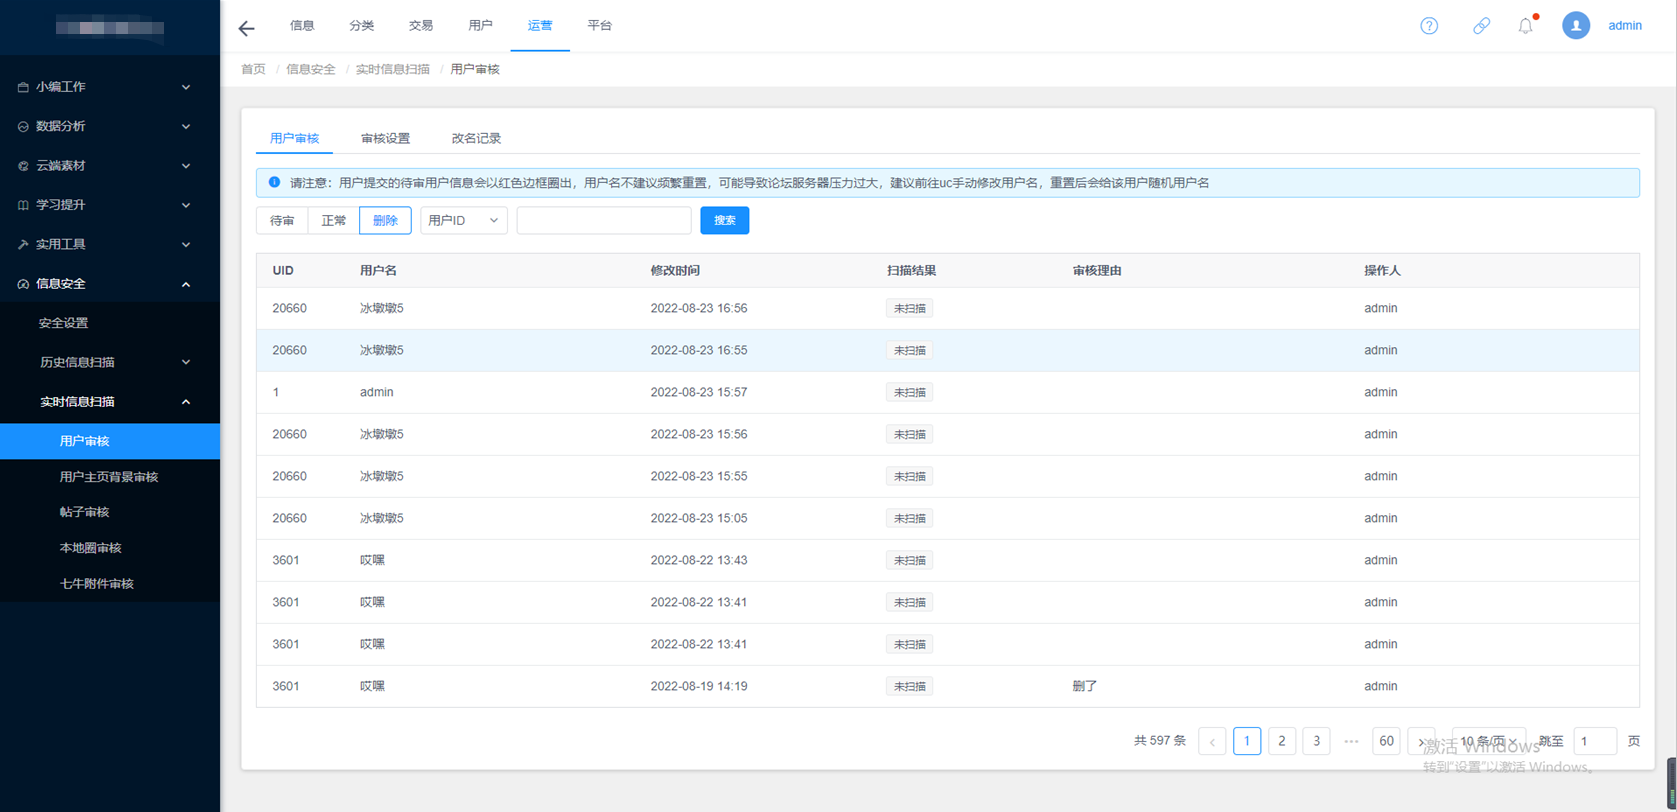The width and height of the screenshot is (1677, 812).
Task: Expand the 学习提升 menu chevron
Action: point(186,205)
